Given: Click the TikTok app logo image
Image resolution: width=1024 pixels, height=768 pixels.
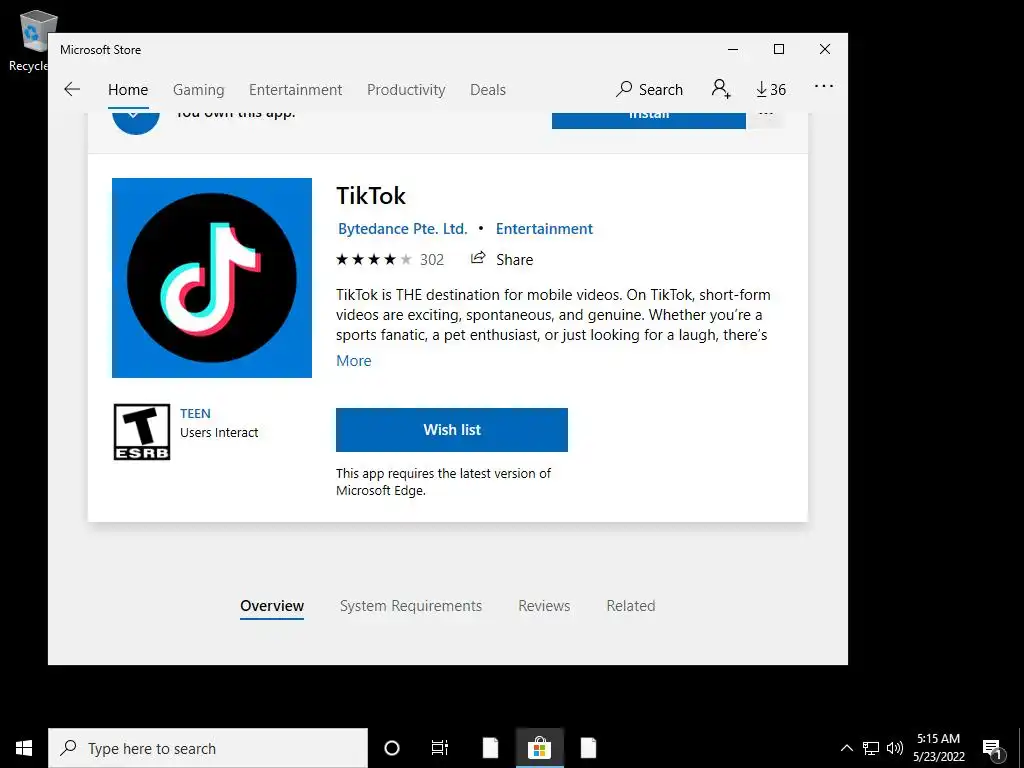Looking at the screenshot, I should 212,278.
